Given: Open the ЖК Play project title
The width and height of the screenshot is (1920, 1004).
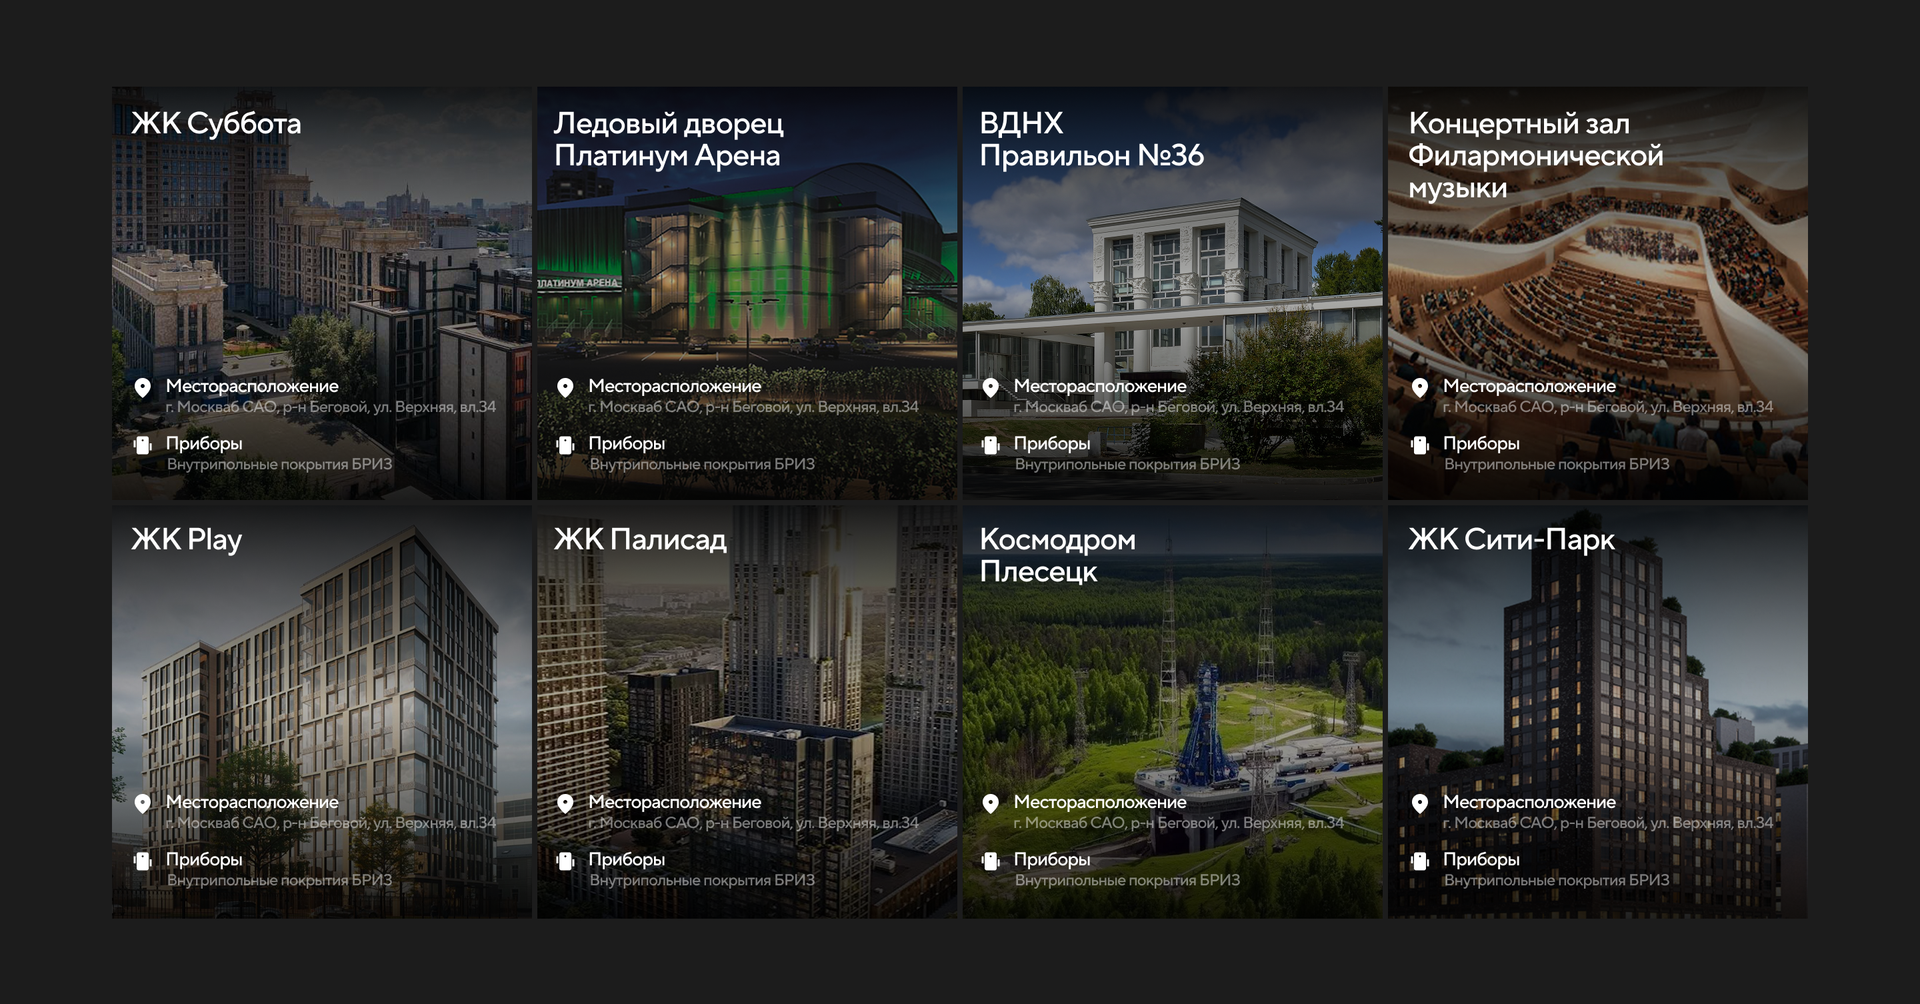Looking at the screenshot, I should pos(187,540).
